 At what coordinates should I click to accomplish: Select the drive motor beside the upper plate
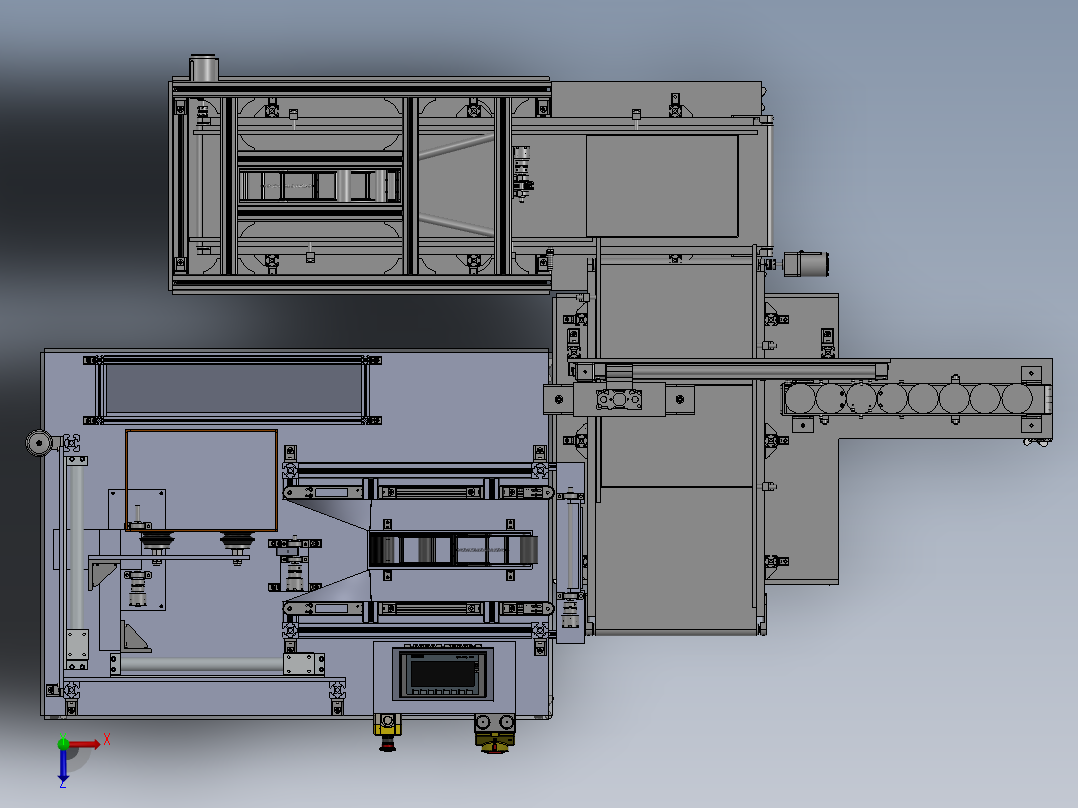point(806,264)
